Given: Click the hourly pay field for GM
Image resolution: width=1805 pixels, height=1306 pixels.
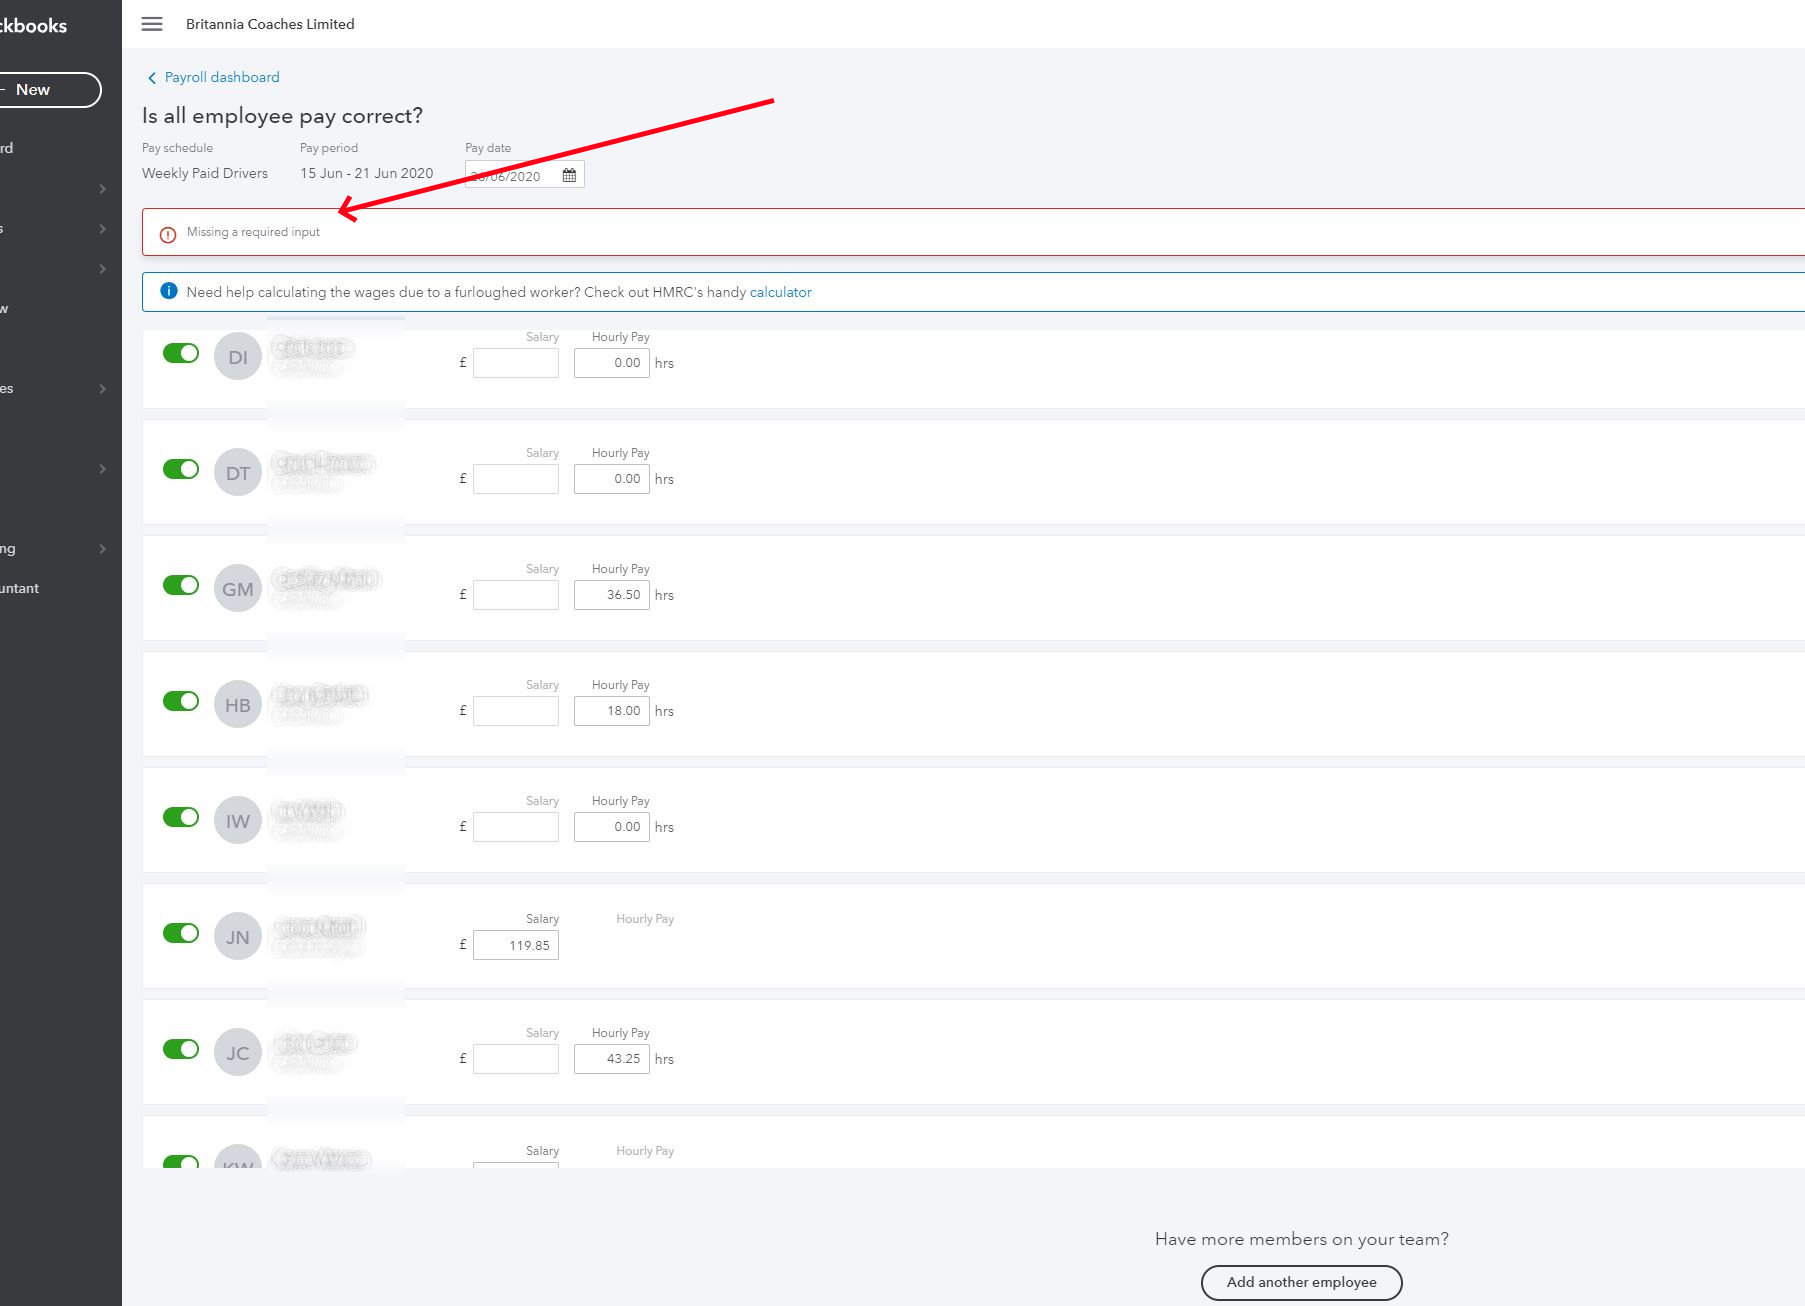Looking at the screenshot, I should [x=612, y=595].
